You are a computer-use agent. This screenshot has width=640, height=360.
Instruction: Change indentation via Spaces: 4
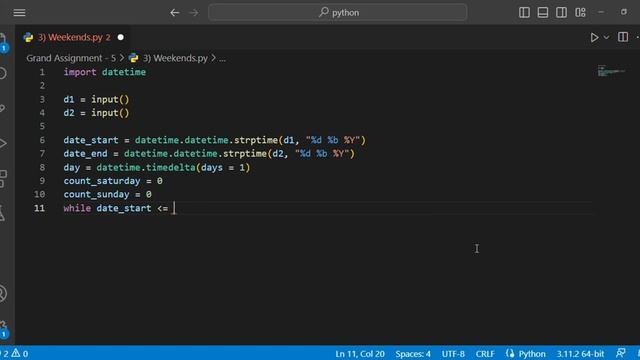413,354
